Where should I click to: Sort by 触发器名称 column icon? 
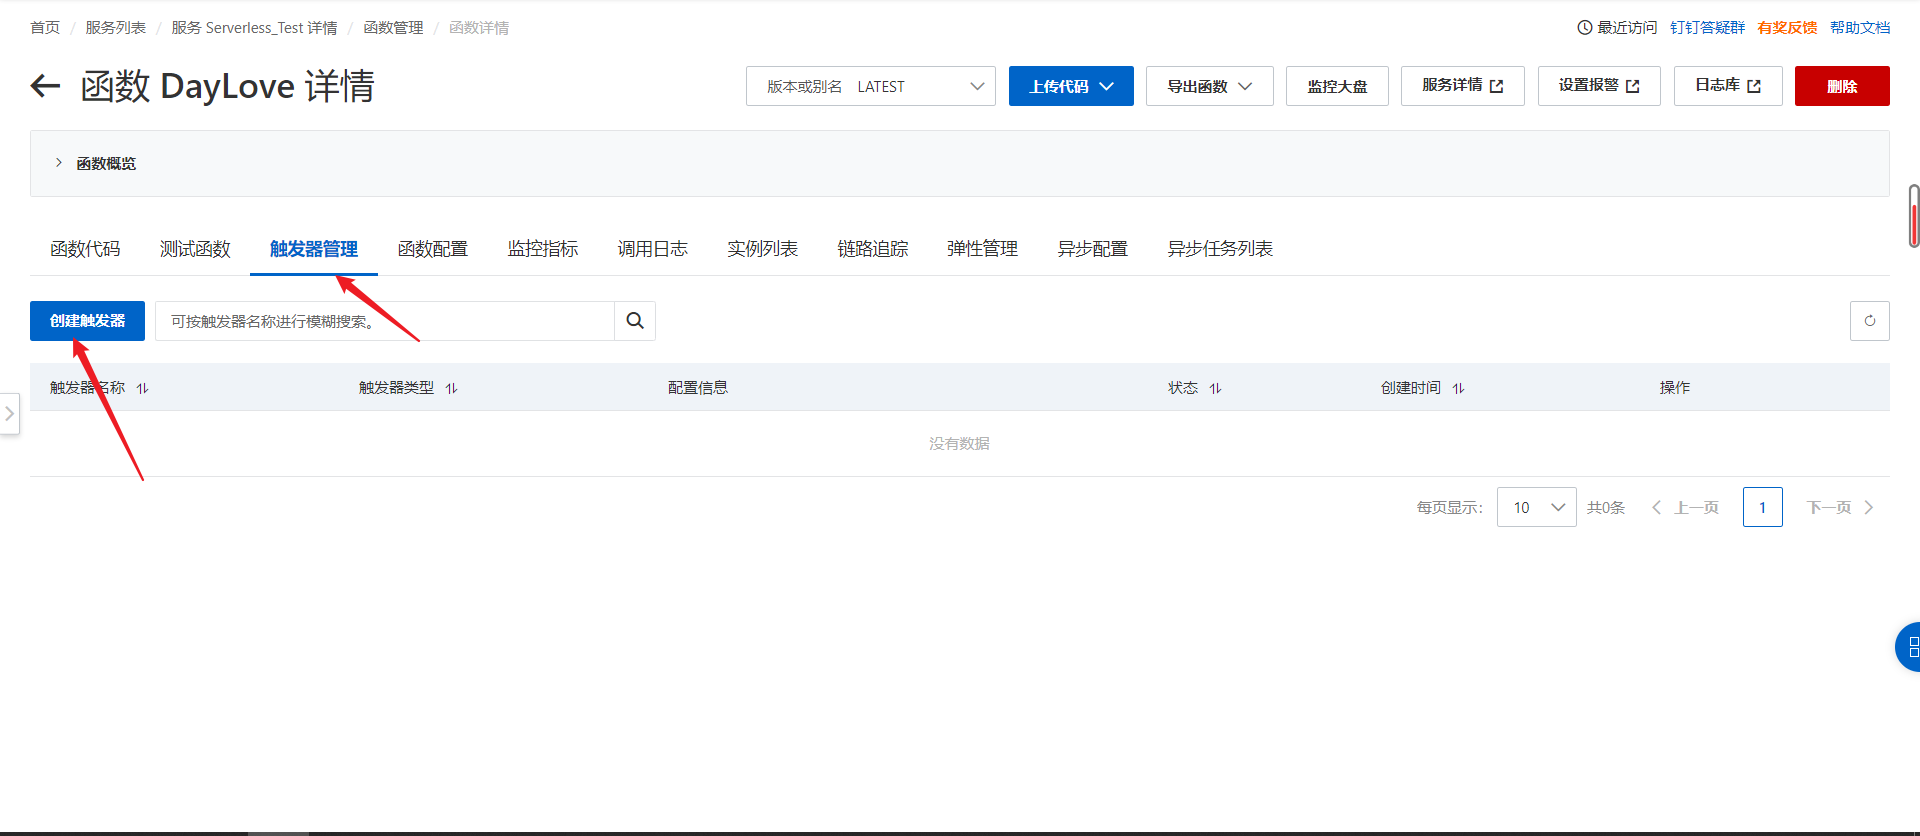tap(142, 388)
